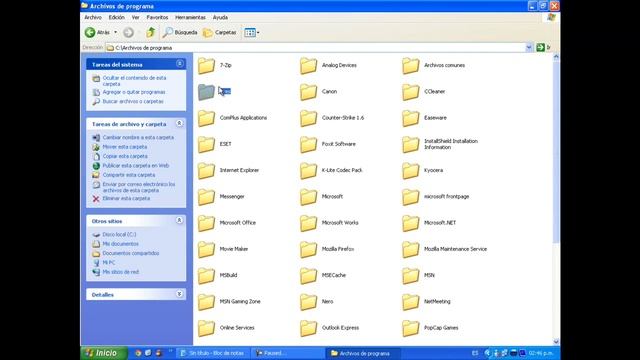Select the Internet Explorer folder icon
This screenshot has width=640, height=360.
point(206,171)
